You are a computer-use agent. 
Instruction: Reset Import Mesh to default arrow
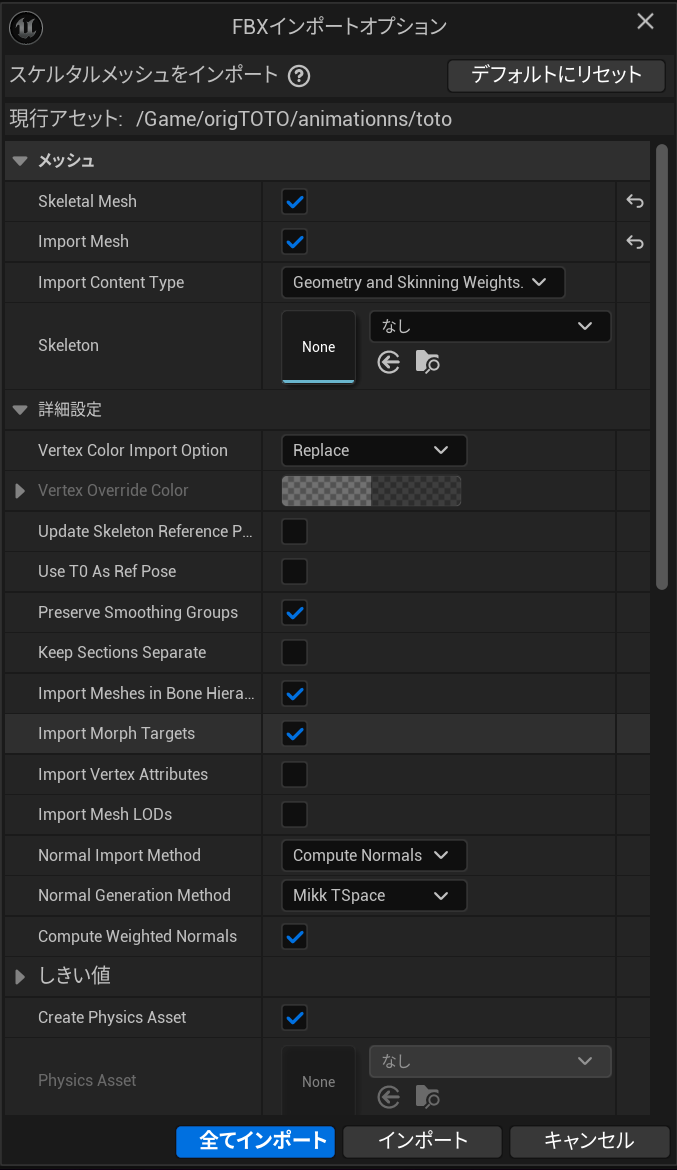(x=634, y=242)
